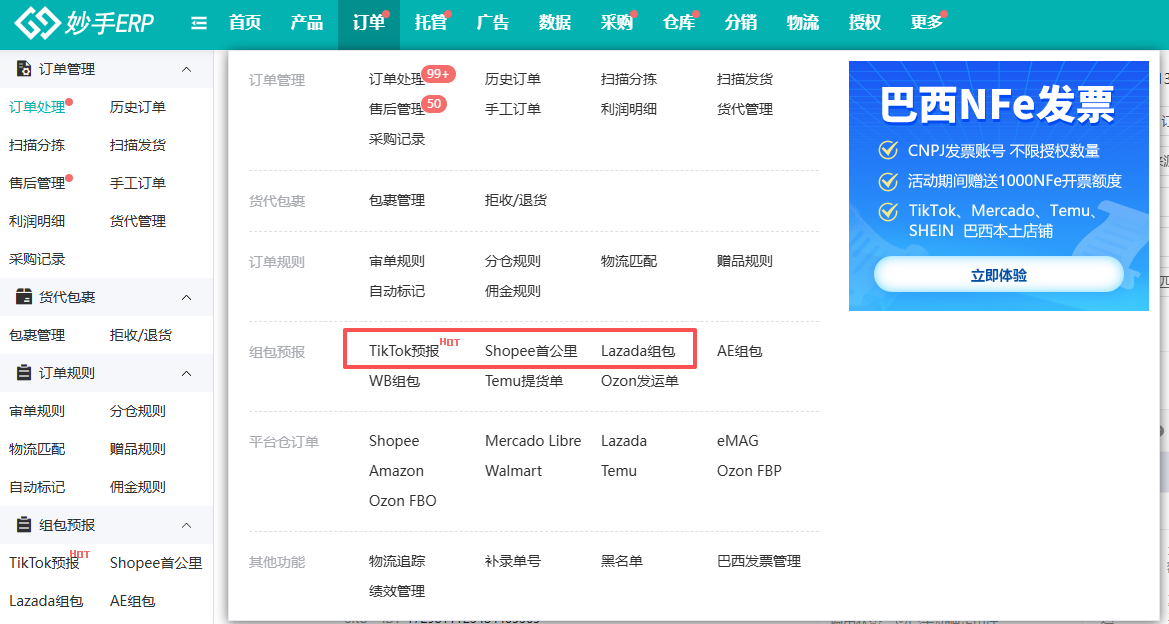Screen dimensions: 1169x624
Task: Click the 组包预报 sidebar section icon
Action: (24, 526)
